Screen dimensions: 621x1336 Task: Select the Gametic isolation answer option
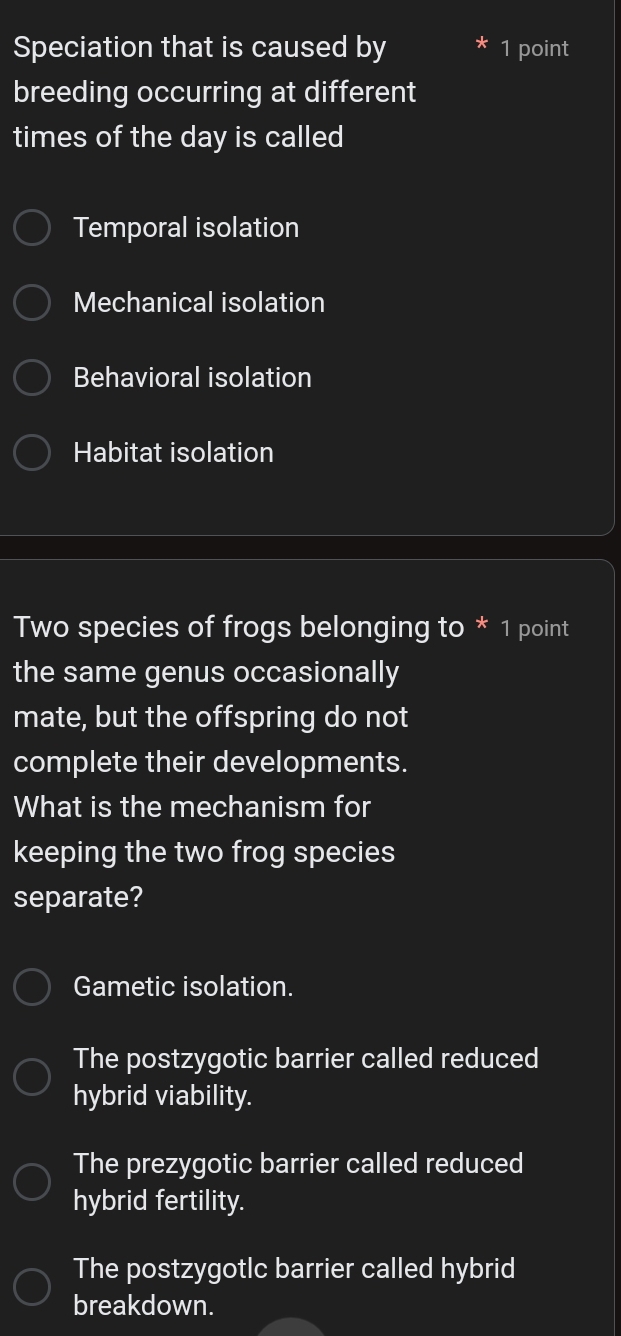[x=32, y=986]
